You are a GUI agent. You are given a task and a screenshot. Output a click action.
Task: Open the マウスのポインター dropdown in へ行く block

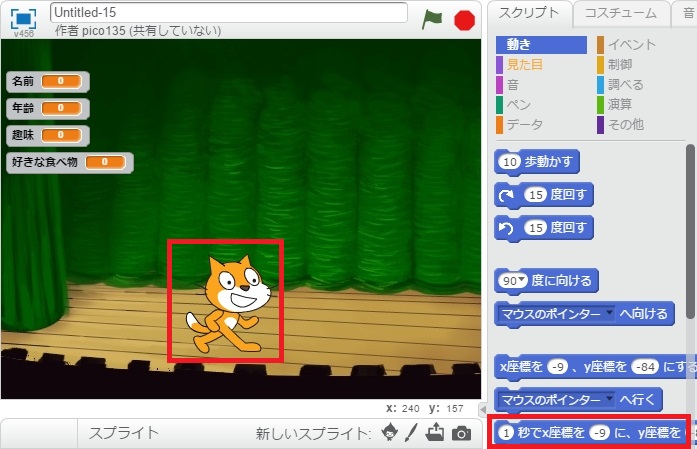pos(609,398)
